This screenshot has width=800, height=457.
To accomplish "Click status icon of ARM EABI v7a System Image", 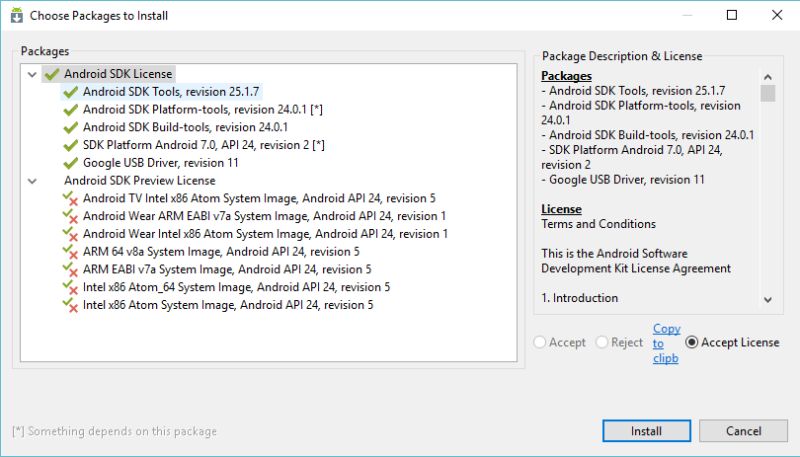I will click(x=70, y=270).
